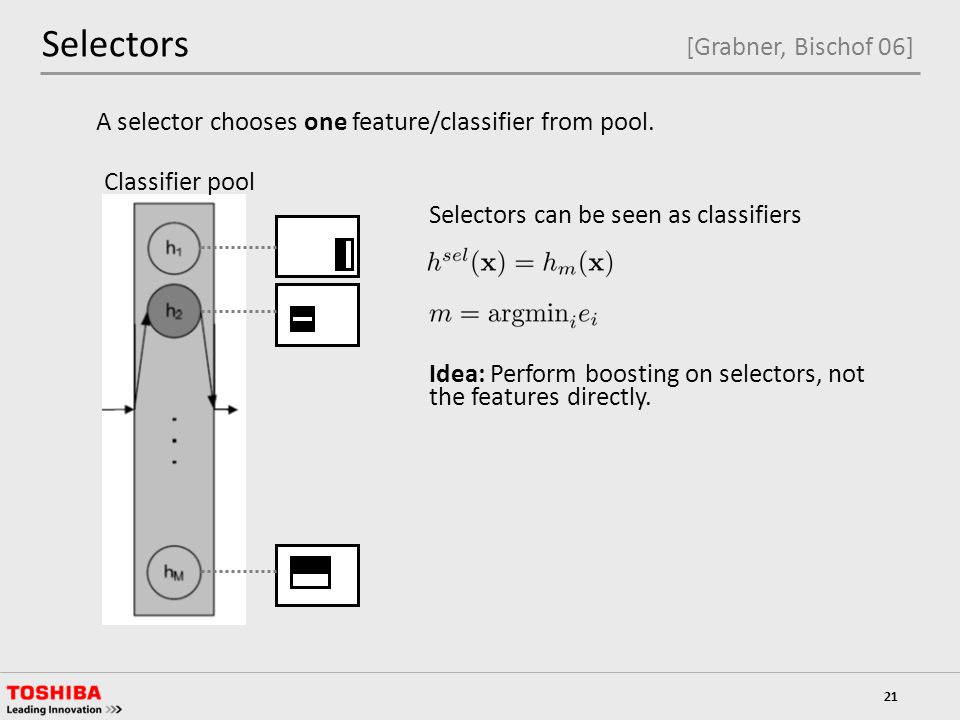Screen dimensions: 960x720
Task: Click the vertical Haar feature box for h1
Action: point(317,247)
